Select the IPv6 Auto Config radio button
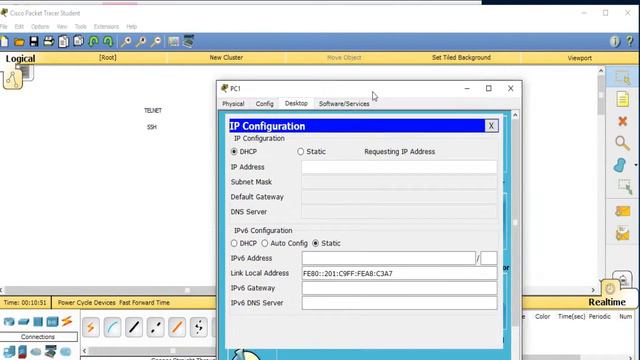640x360 pixels. [x=264, y=243]
